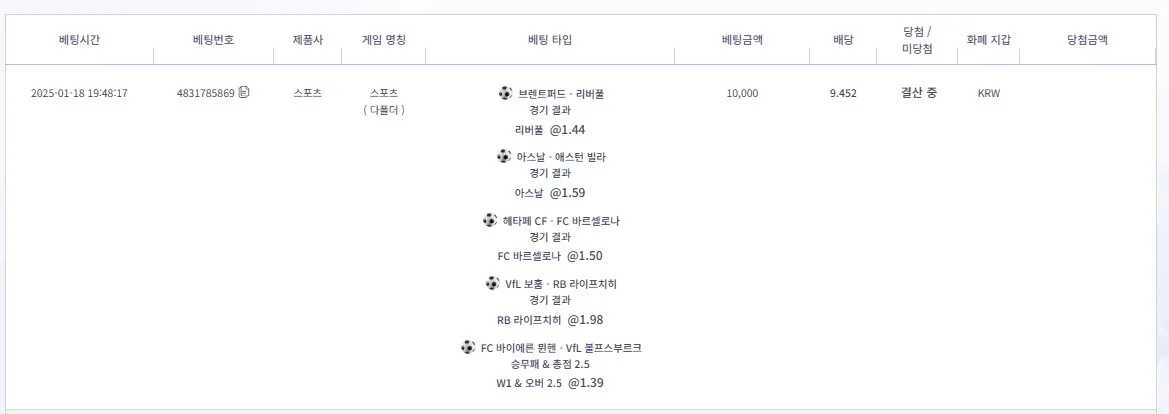Image resolution: width=1169 pixels, height=414 pixels.
Task: Click the 당첨 / 미당첨 column header
Action: point(916,40)
